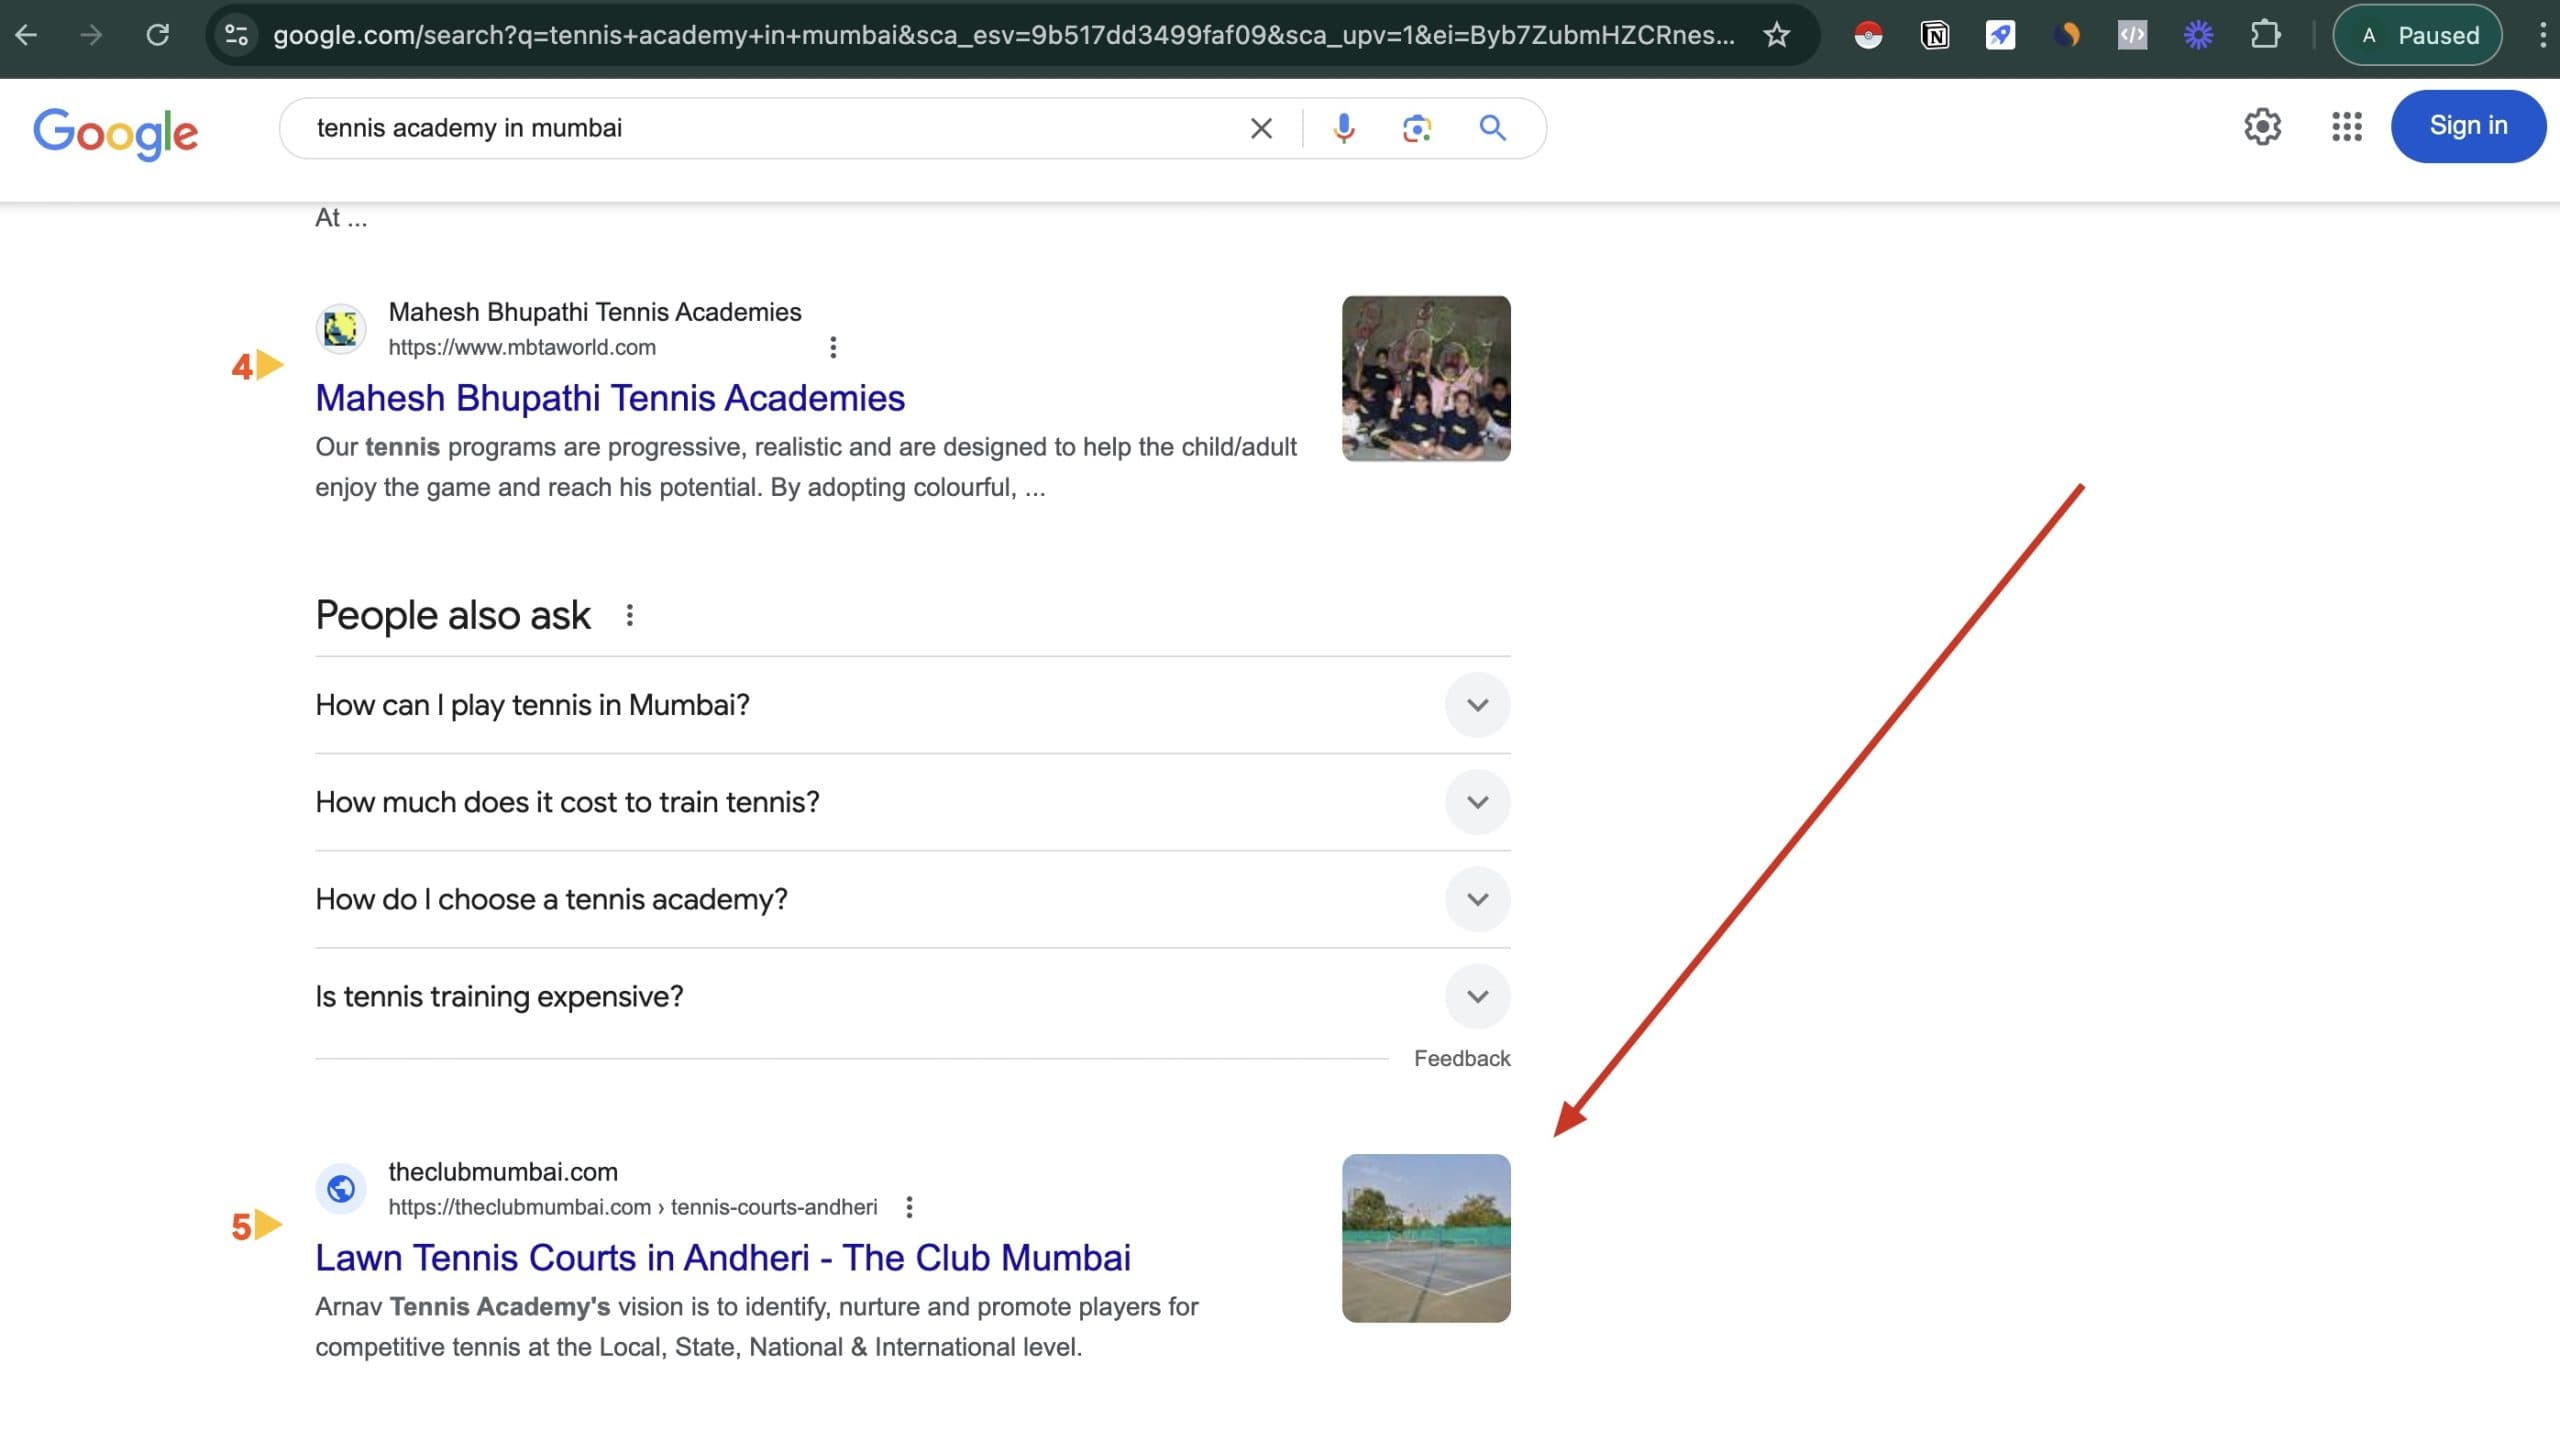Open the tennis court thumbnail image

pyautogui.click(x=1426, y=1238)
